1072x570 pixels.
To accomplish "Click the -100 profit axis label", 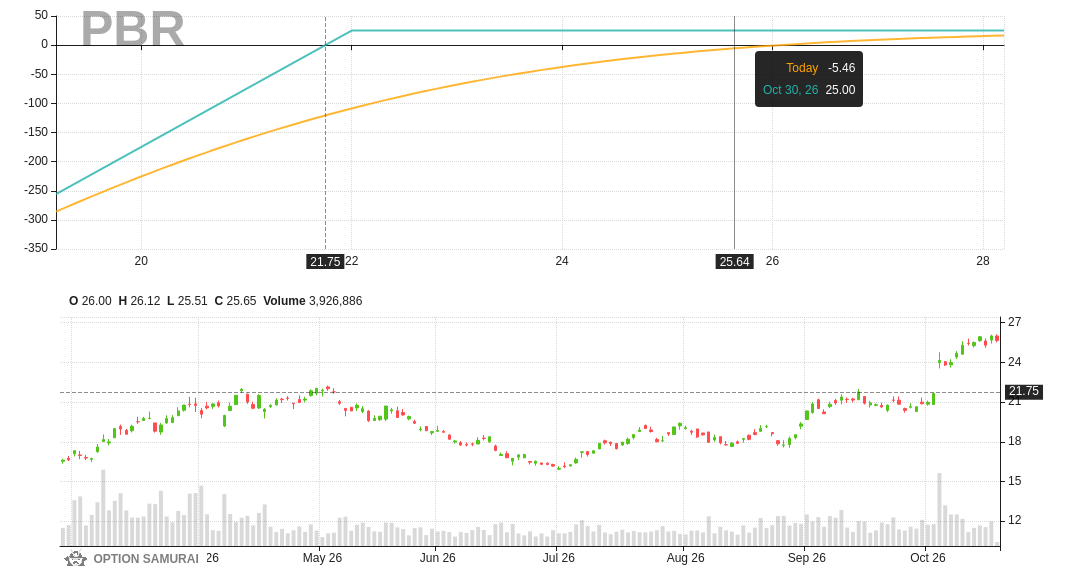I will click(36, 103).
